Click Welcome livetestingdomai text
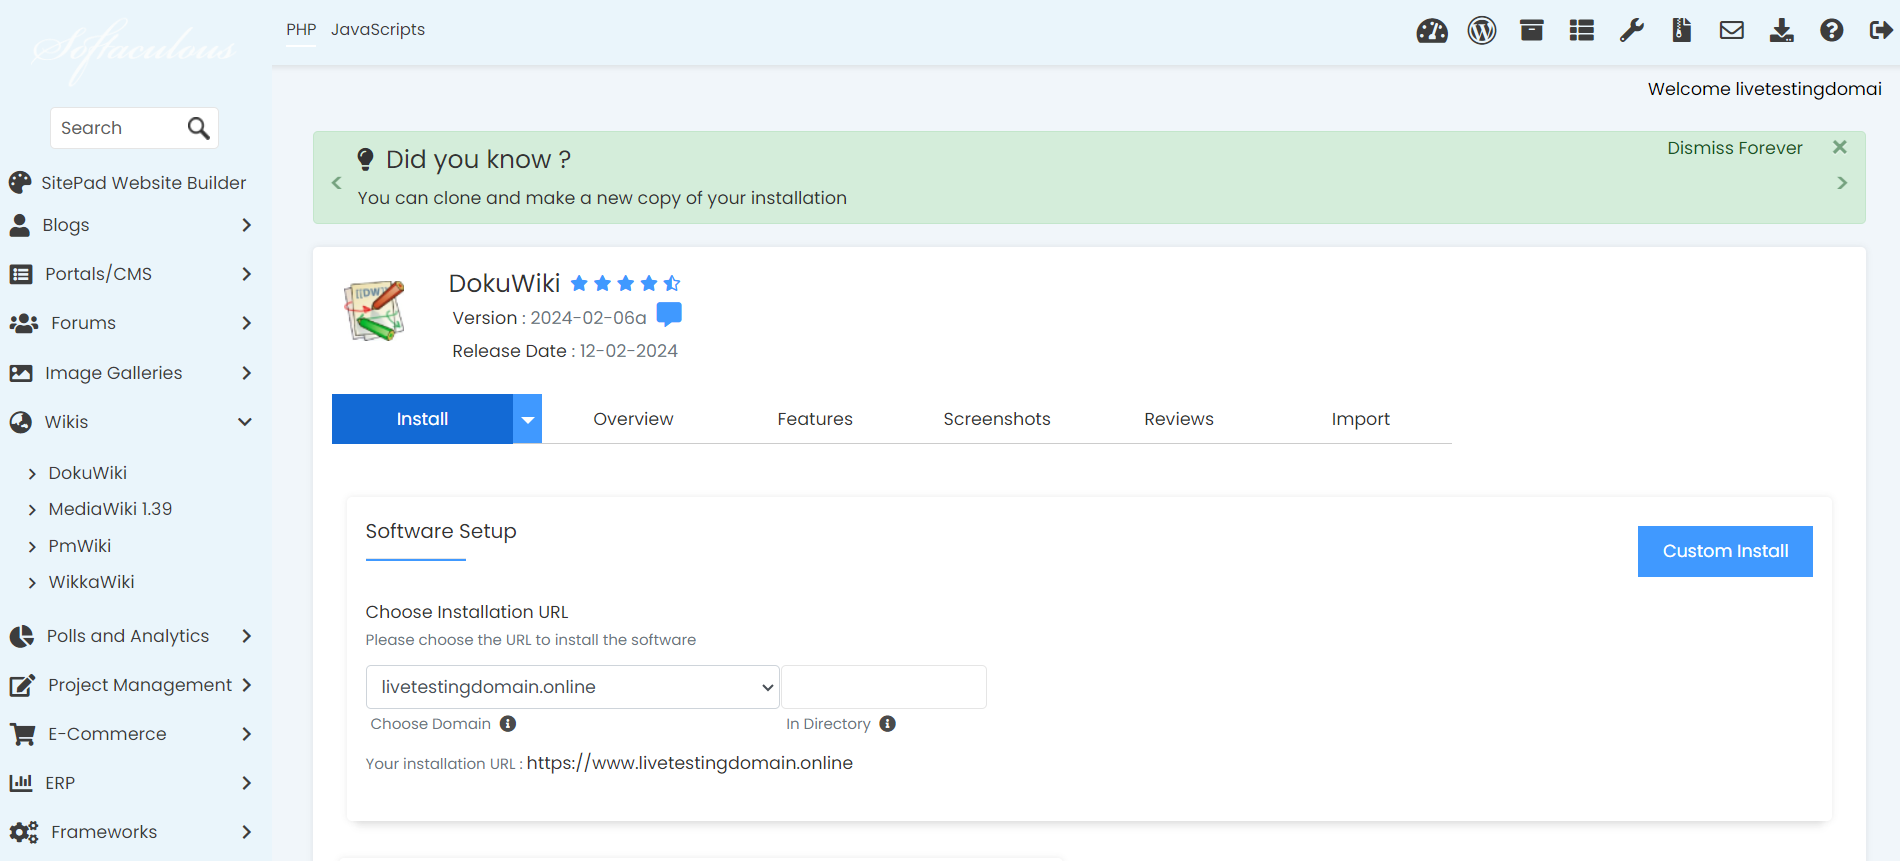The height and width of the screenshot is (861, 1900). tap(1765, 89)
